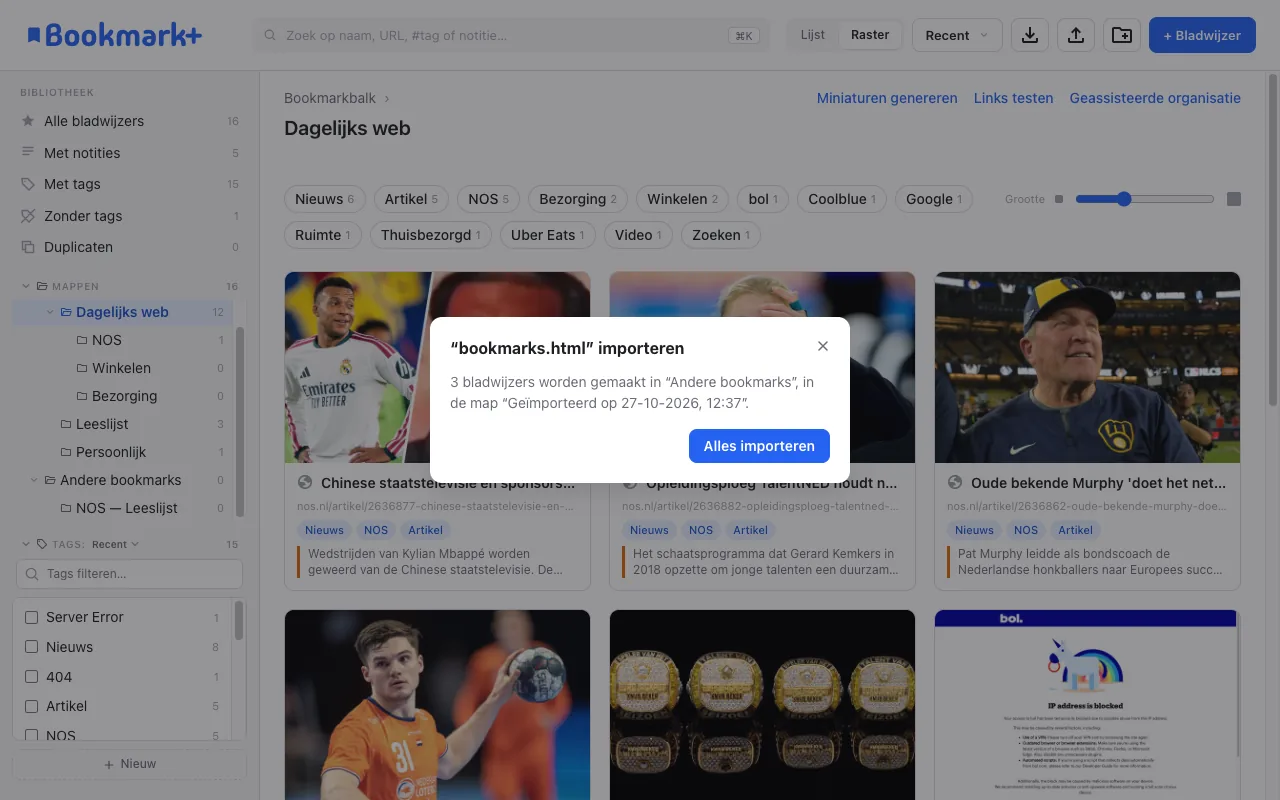Image resolution: width=1280 pixels, height=800 pixels.
Task: Check the 404 tag checkbox
Action: pyautogui.click(x=31, y=677)
